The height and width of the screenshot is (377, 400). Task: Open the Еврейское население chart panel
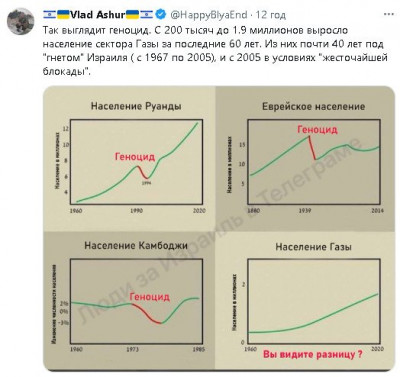[305, 159]
